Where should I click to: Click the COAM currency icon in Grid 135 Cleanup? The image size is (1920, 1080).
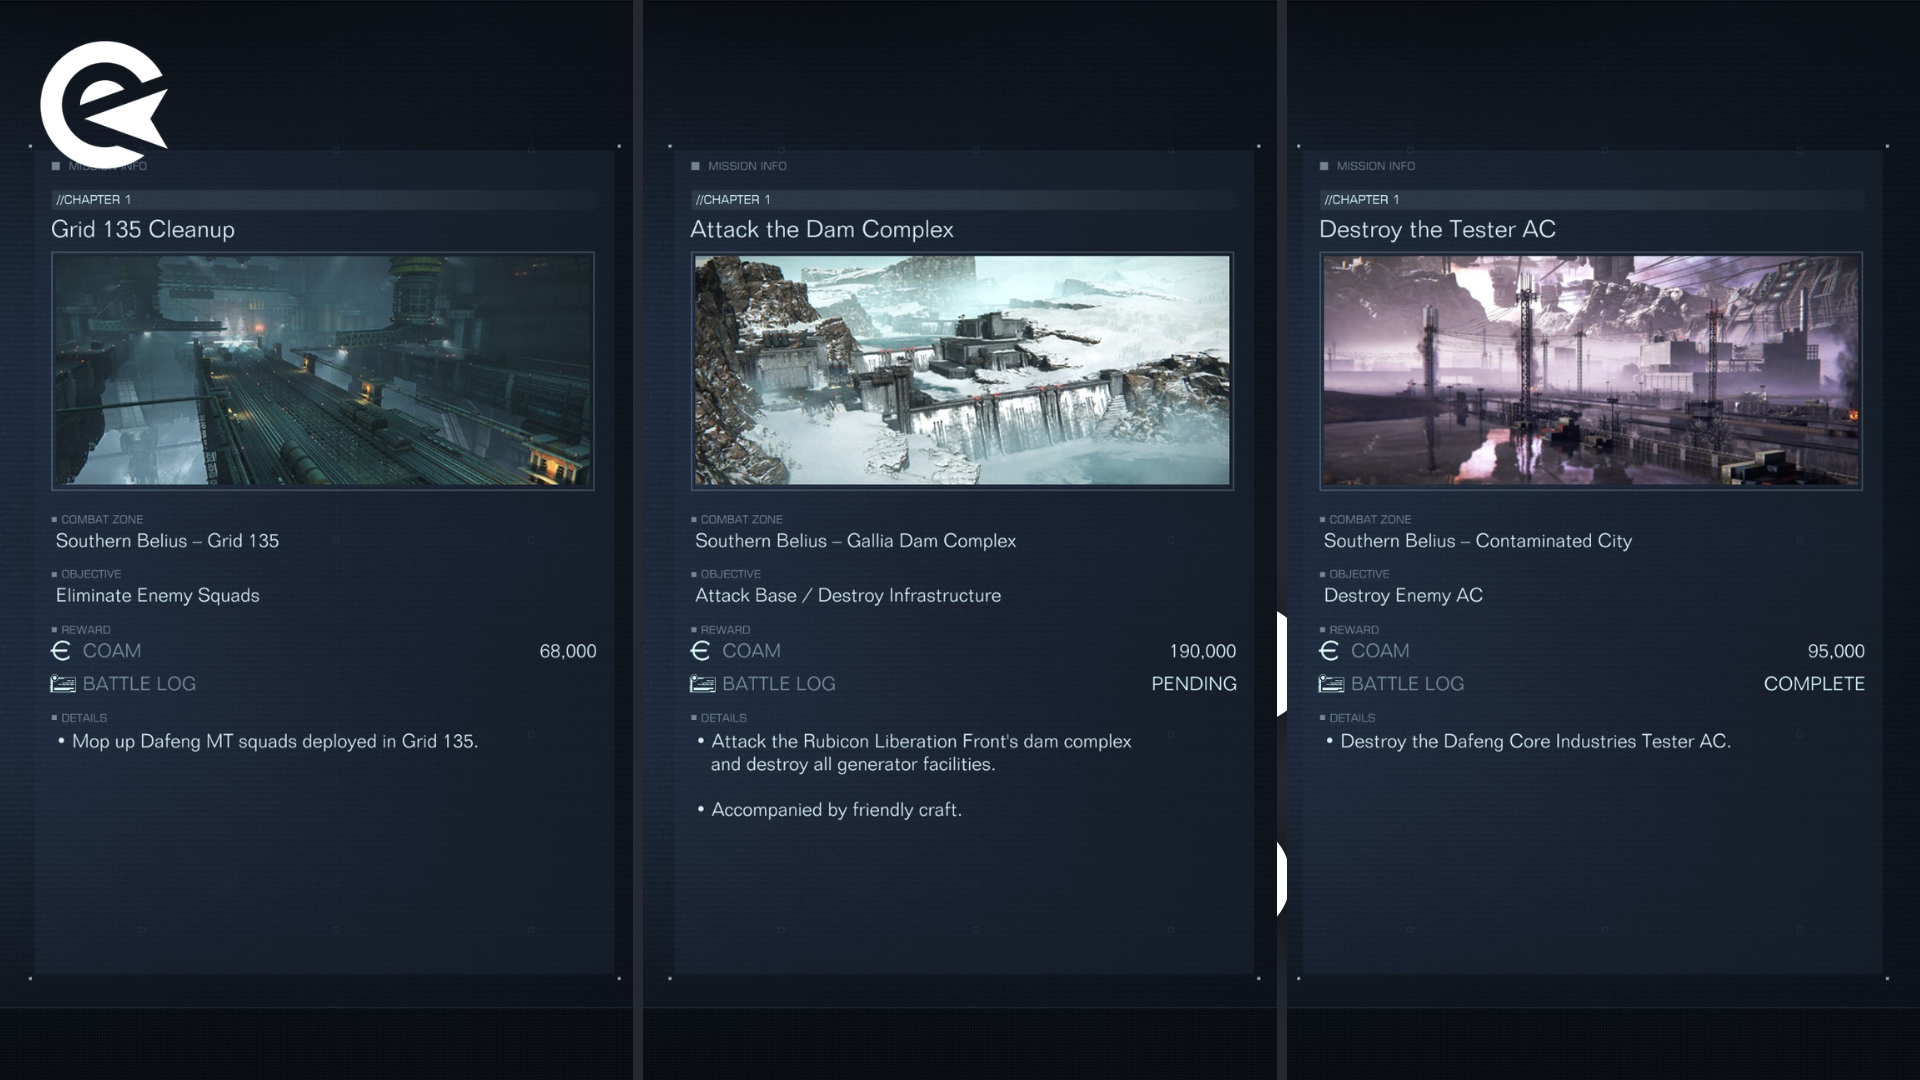click(61, 651)
